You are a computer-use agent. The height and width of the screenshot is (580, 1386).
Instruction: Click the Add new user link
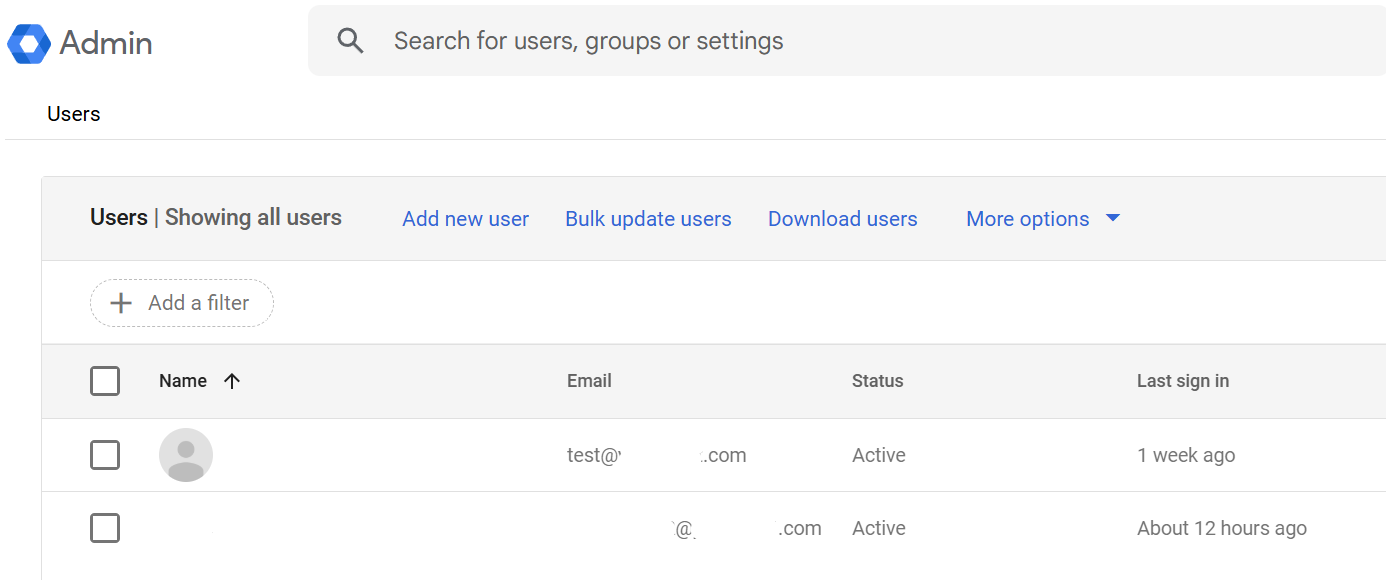pos(465,219)
